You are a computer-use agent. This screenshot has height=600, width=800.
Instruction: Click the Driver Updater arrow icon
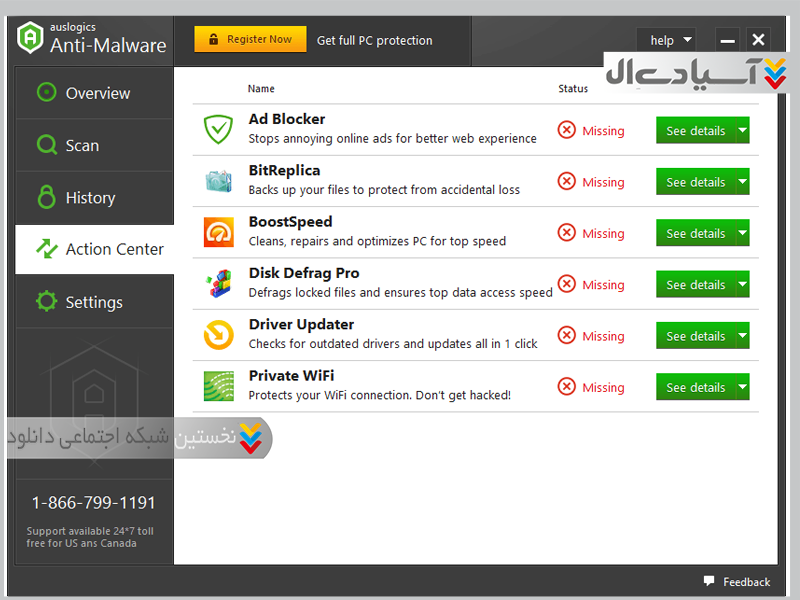pyautogui.click(x=218, y=336)
